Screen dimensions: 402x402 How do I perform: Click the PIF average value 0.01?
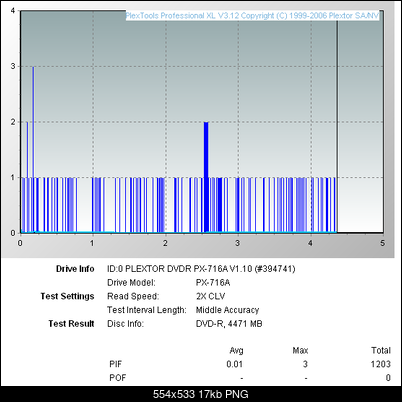[x=235, y=364]
